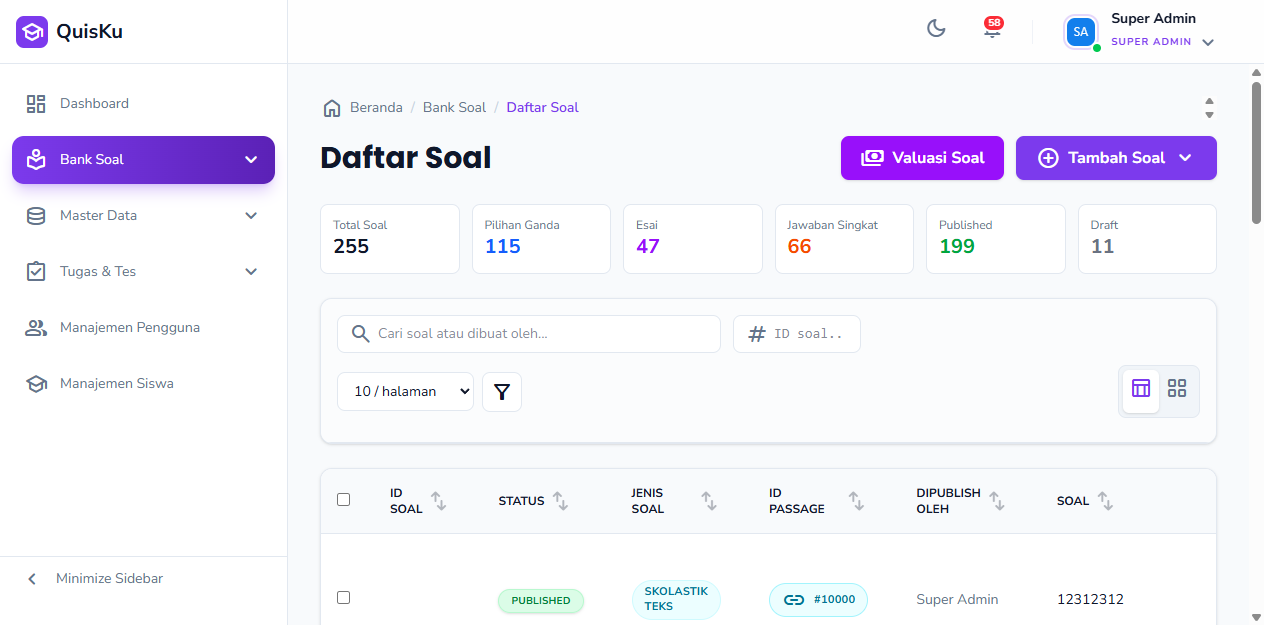Click the Total Soal 255 stat card

pos(390,239)
